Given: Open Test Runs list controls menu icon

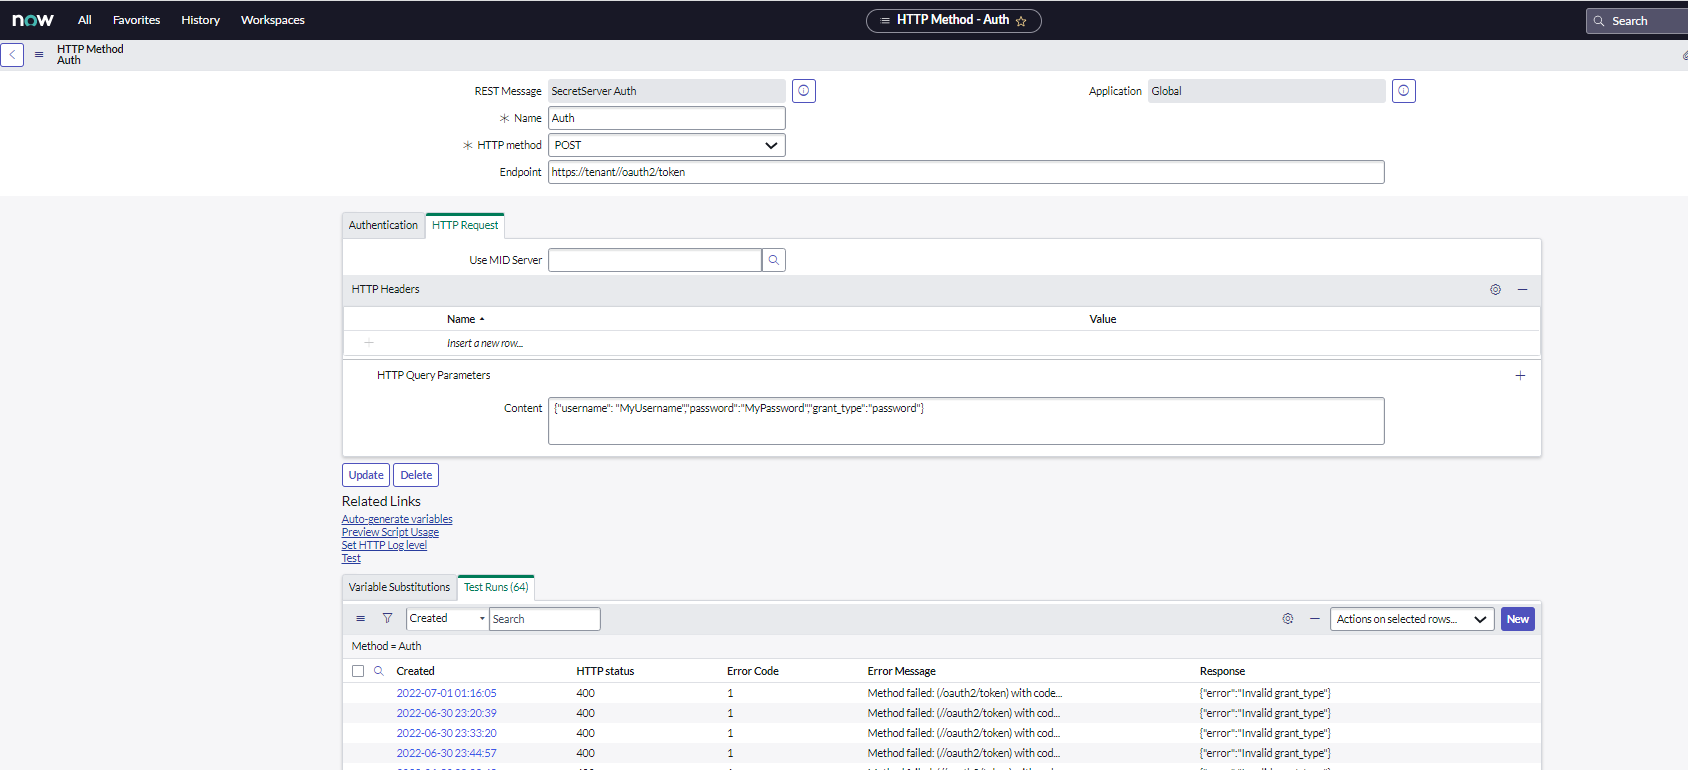Looking at the screenshot, I should 361,619.
